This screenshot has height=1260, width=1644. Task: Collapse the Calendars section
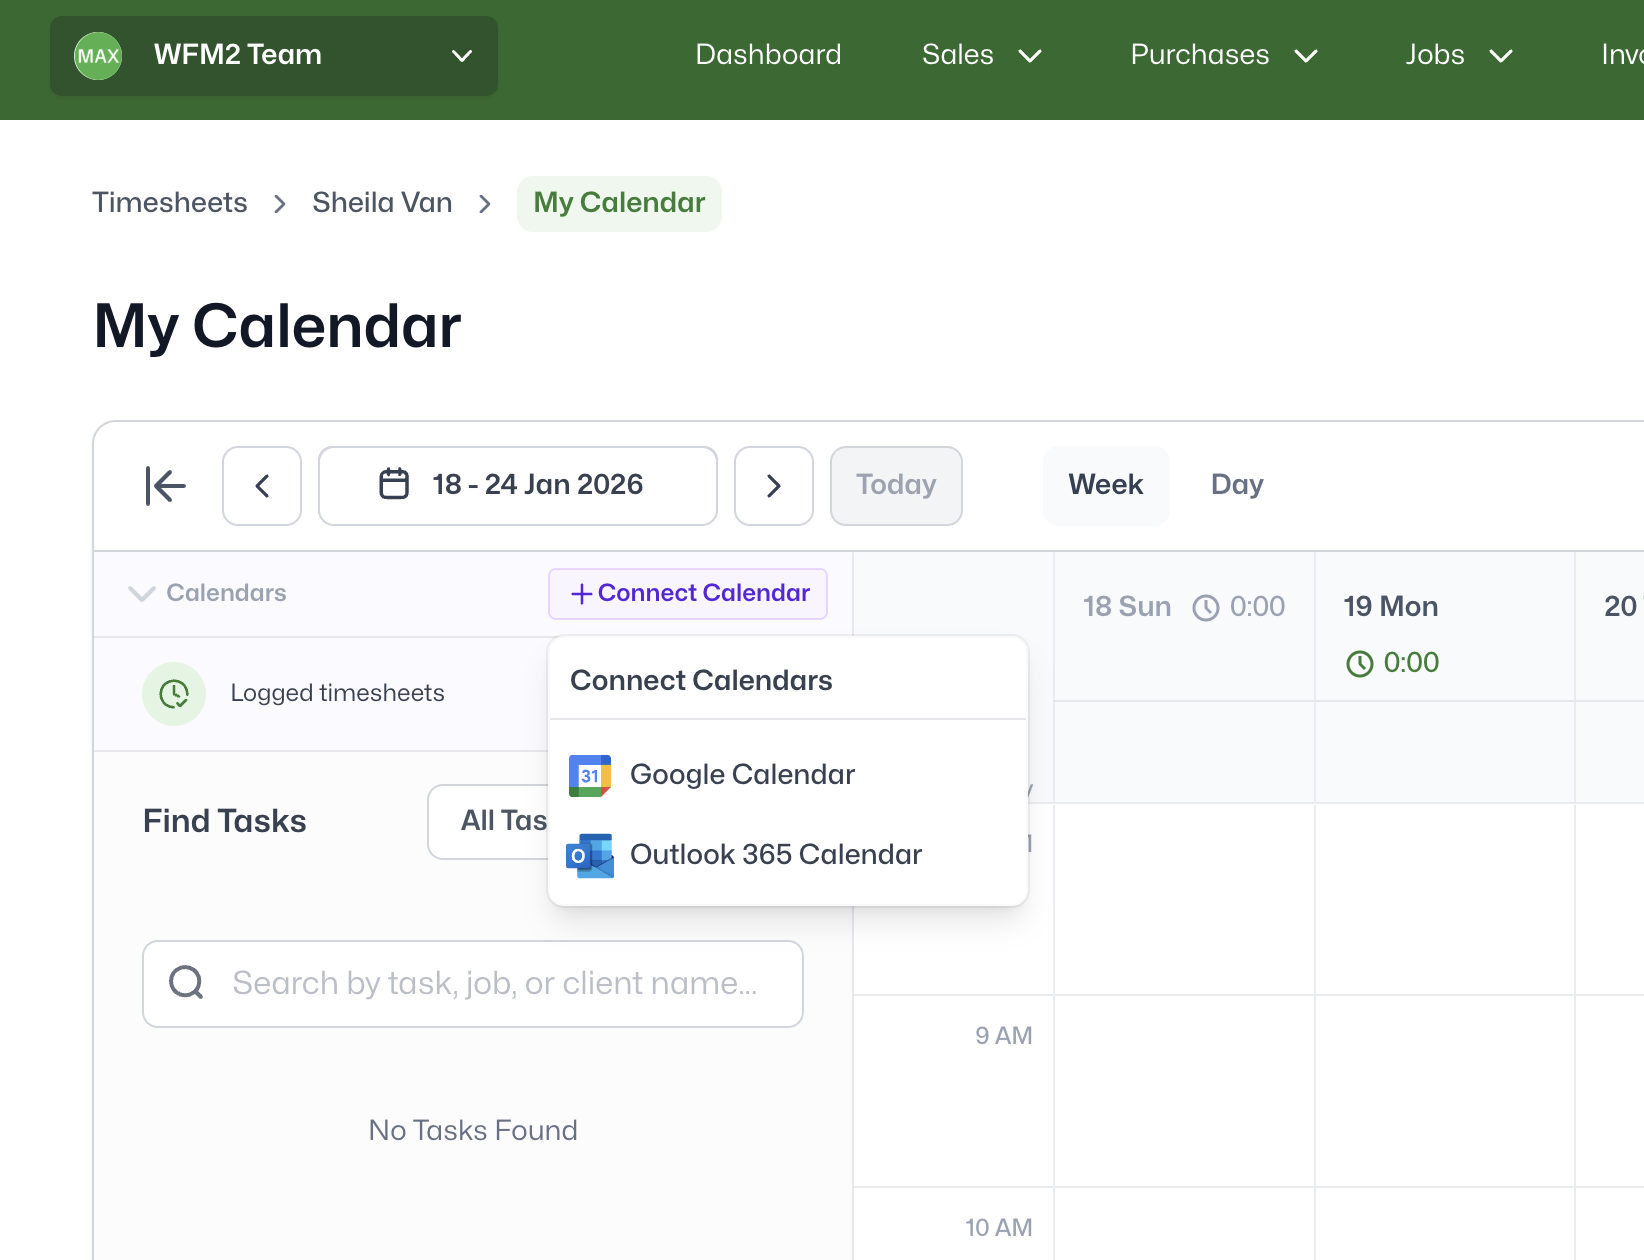[142, 593]
